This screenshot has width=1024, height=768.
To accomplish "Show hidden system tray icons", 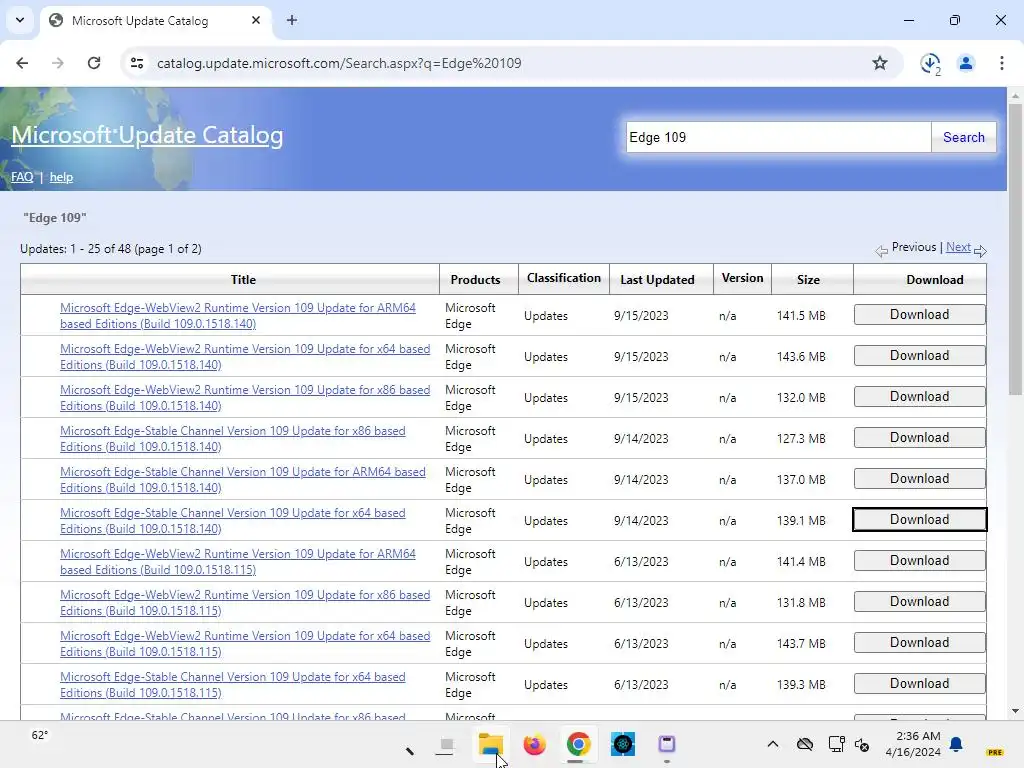I will coord(773,744).
